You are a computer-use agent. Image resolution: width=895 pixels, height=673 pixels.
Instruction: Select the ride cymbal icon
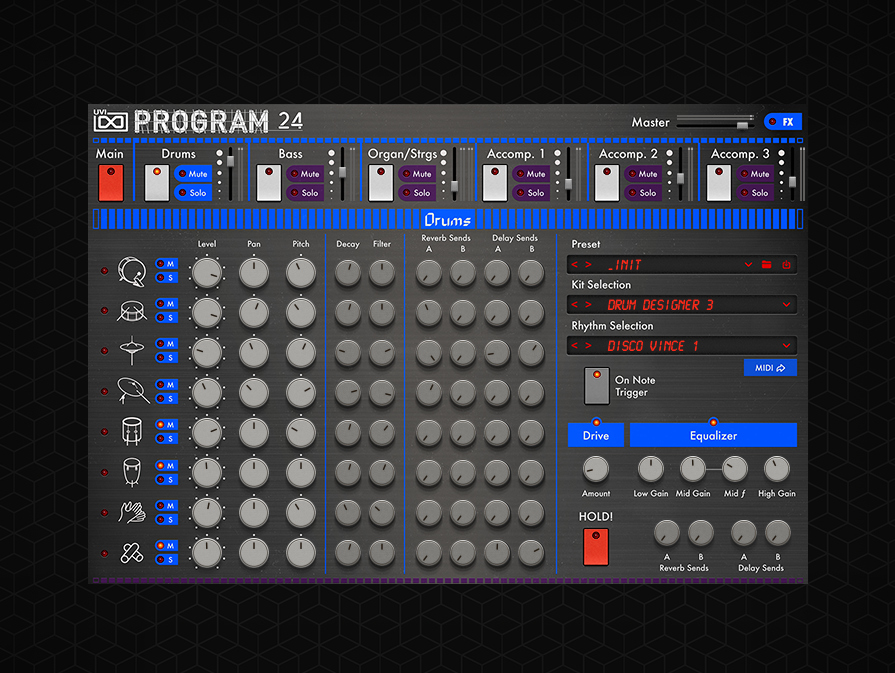(133, 391)
